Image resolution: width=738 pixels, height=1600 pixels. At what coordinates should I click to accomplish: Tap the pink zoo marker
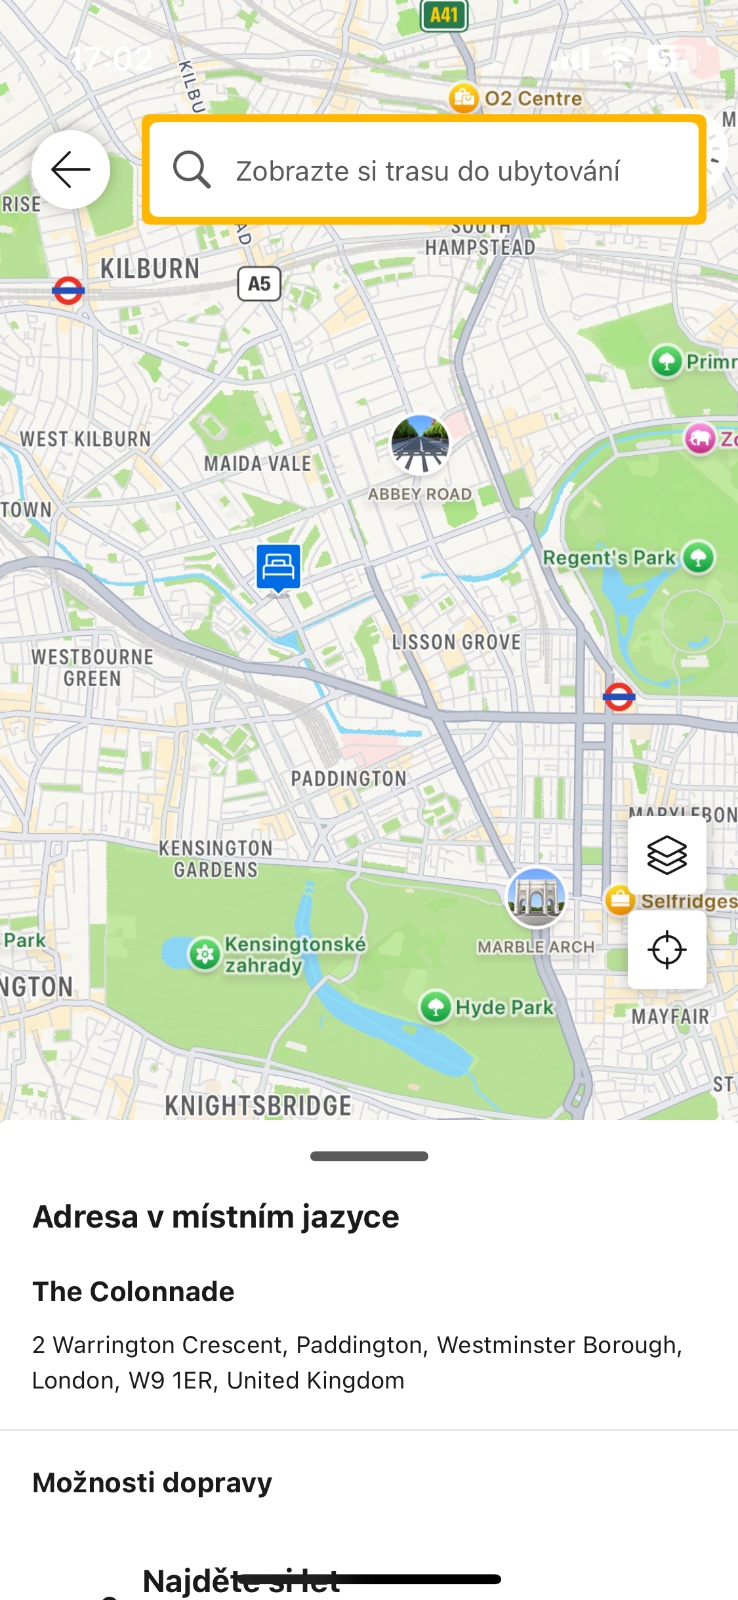[700, 438]
